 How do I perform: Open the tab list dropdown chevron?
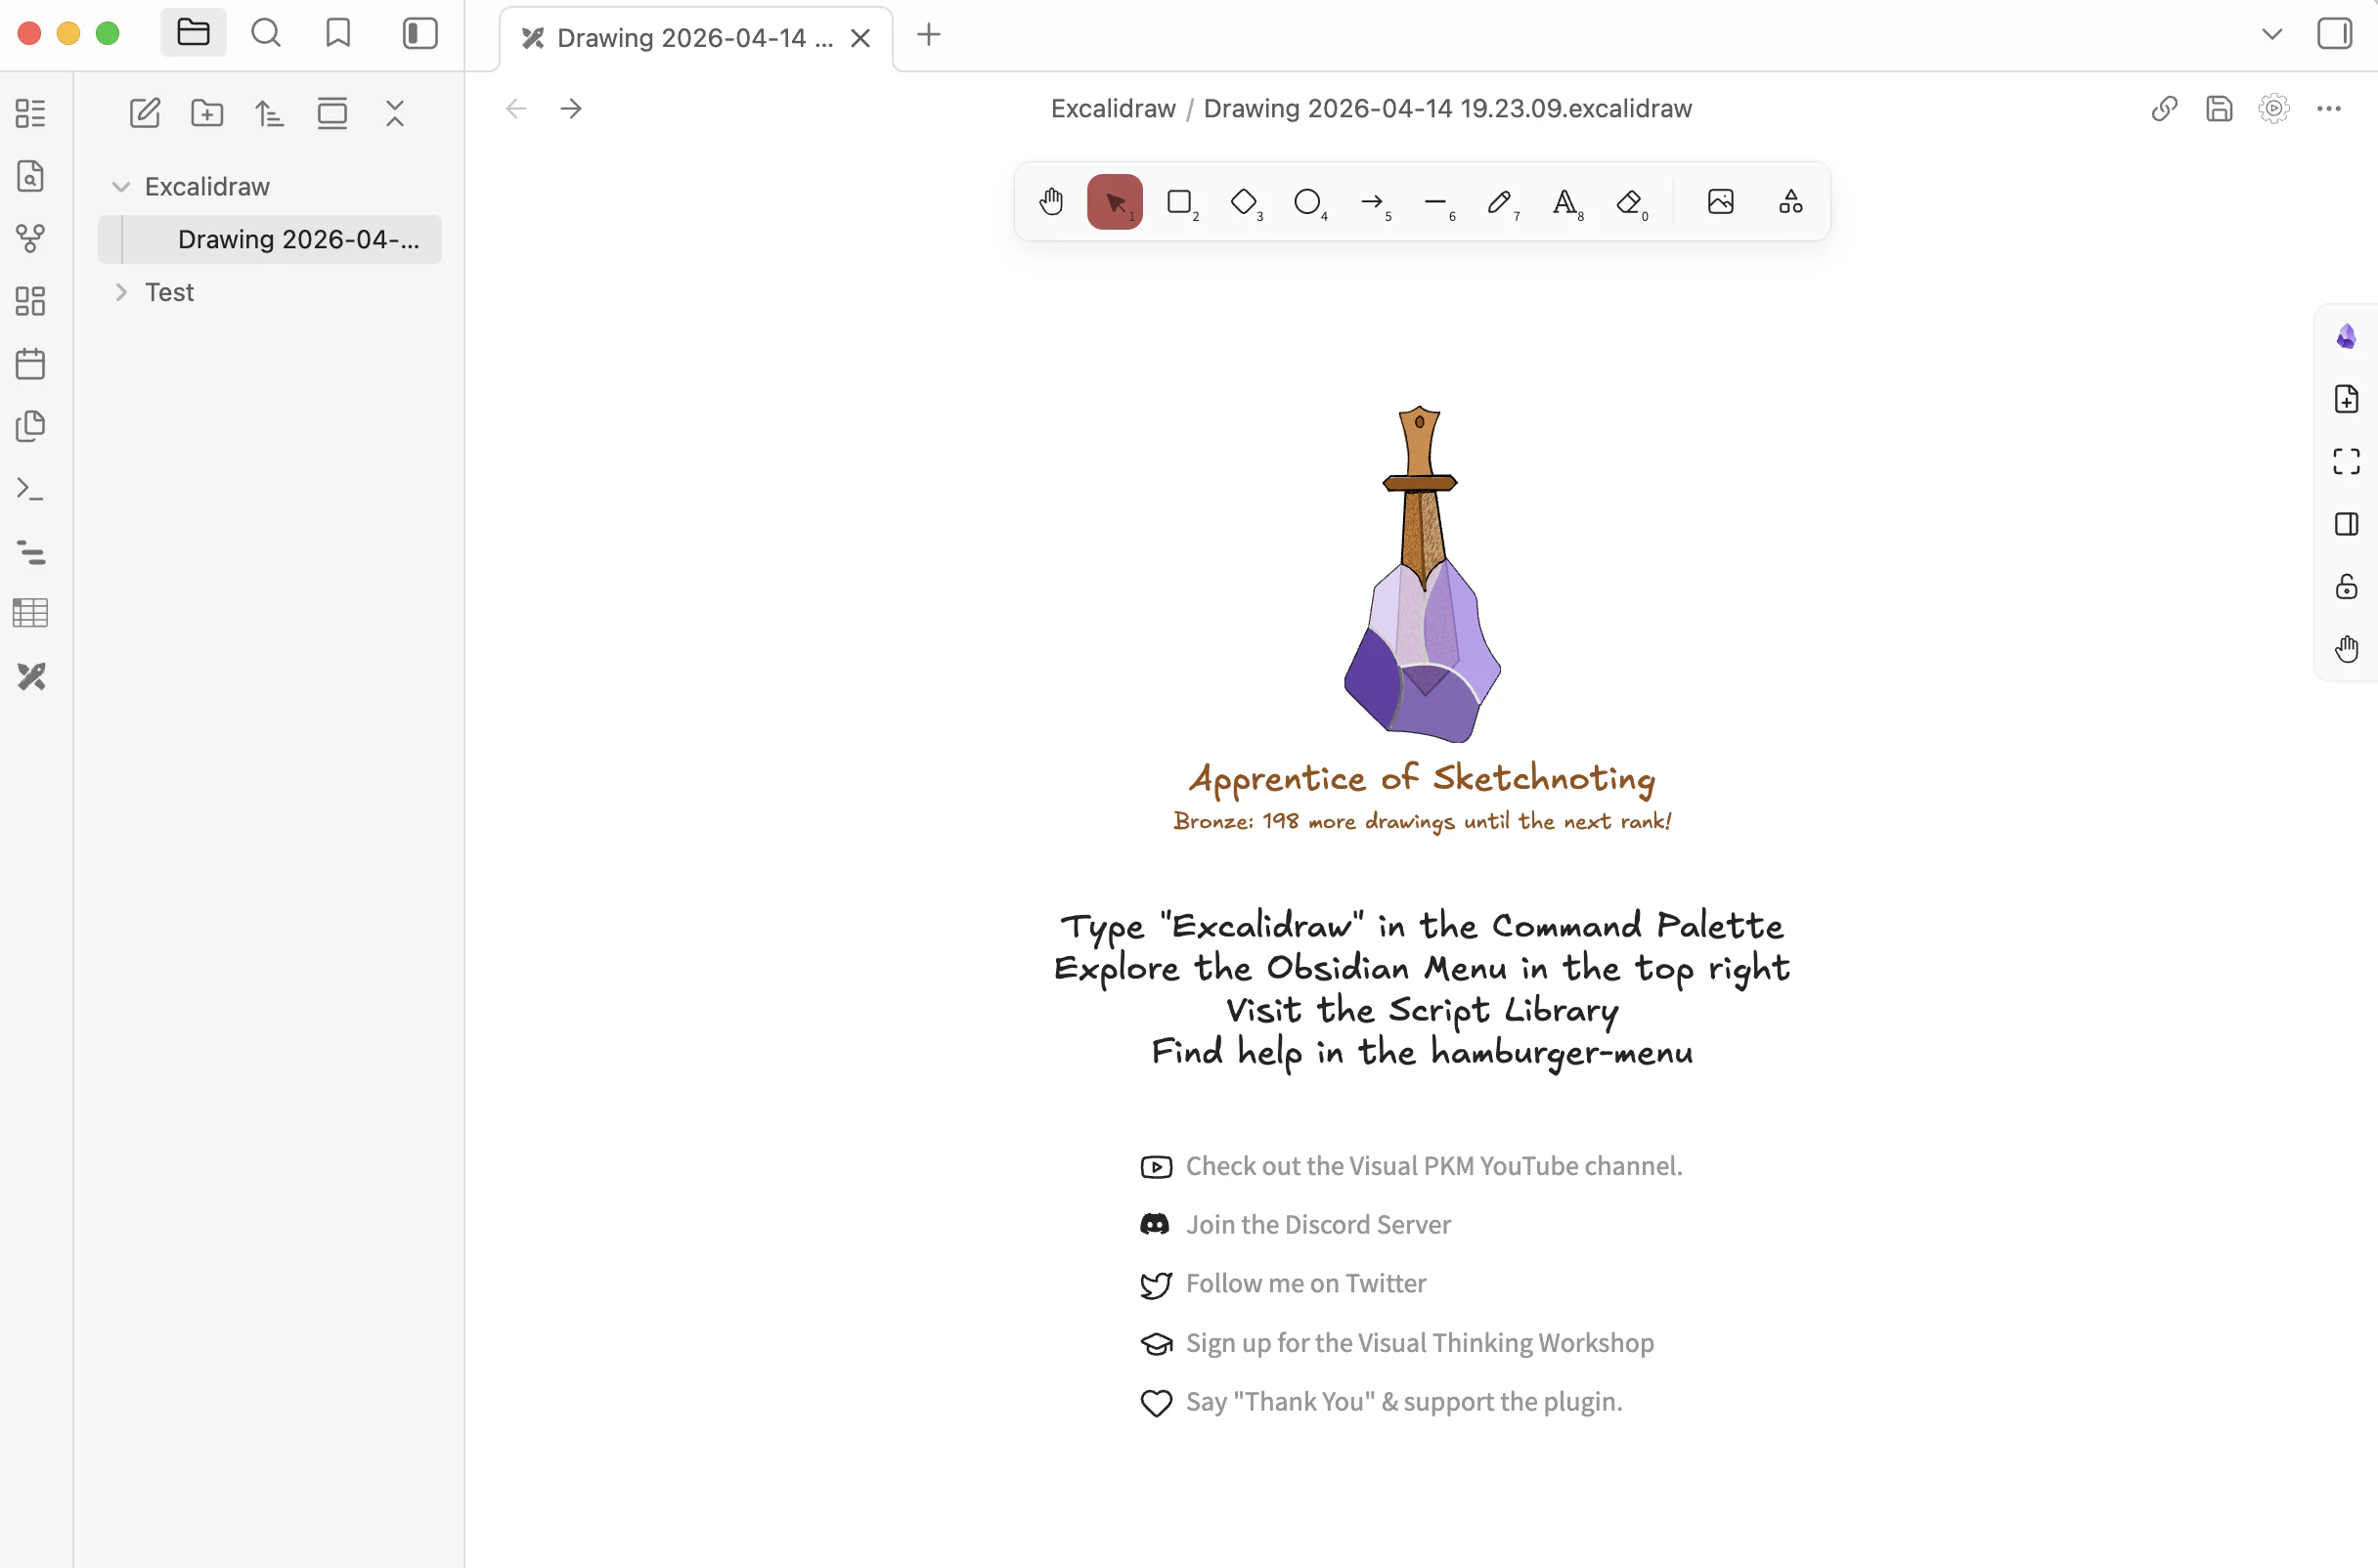click(x=2271, y=34)
